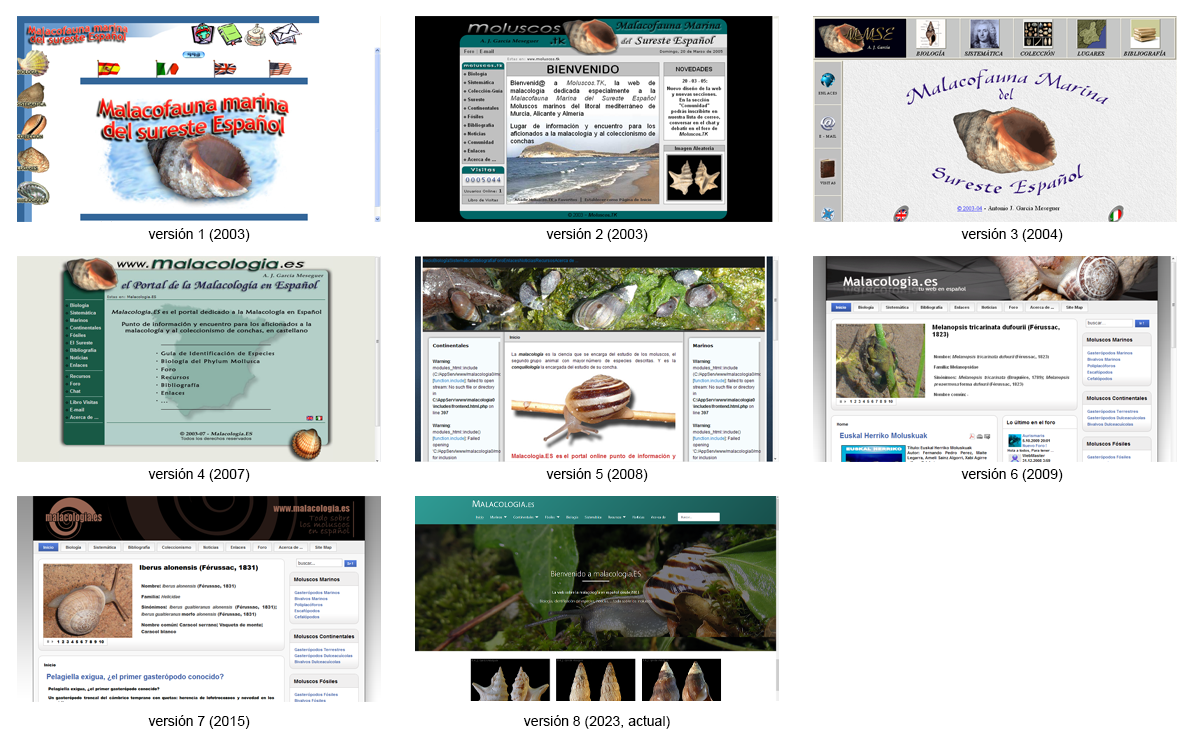The width and height of the screenshot is (1194, 735).
Task: Click the ©2003-04 link in versión 3
Action: tap(969, 209)
